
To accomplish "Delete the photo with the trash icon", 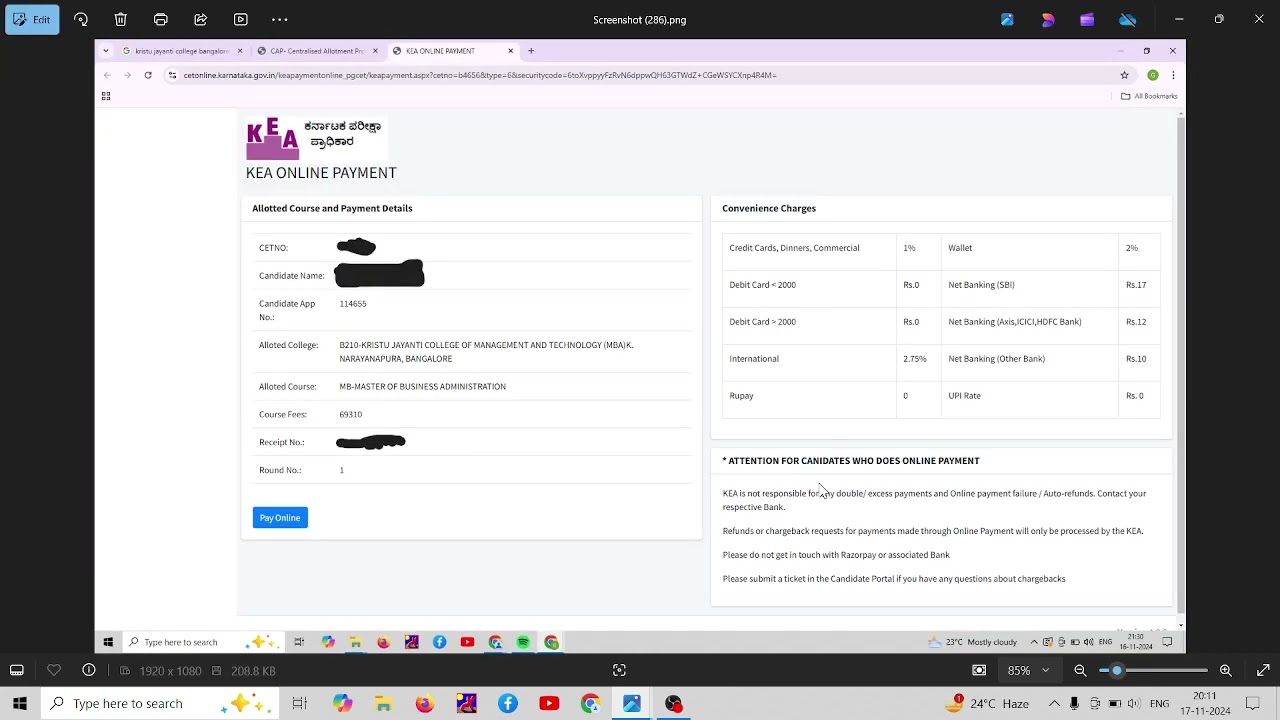I will pos(120,19).
